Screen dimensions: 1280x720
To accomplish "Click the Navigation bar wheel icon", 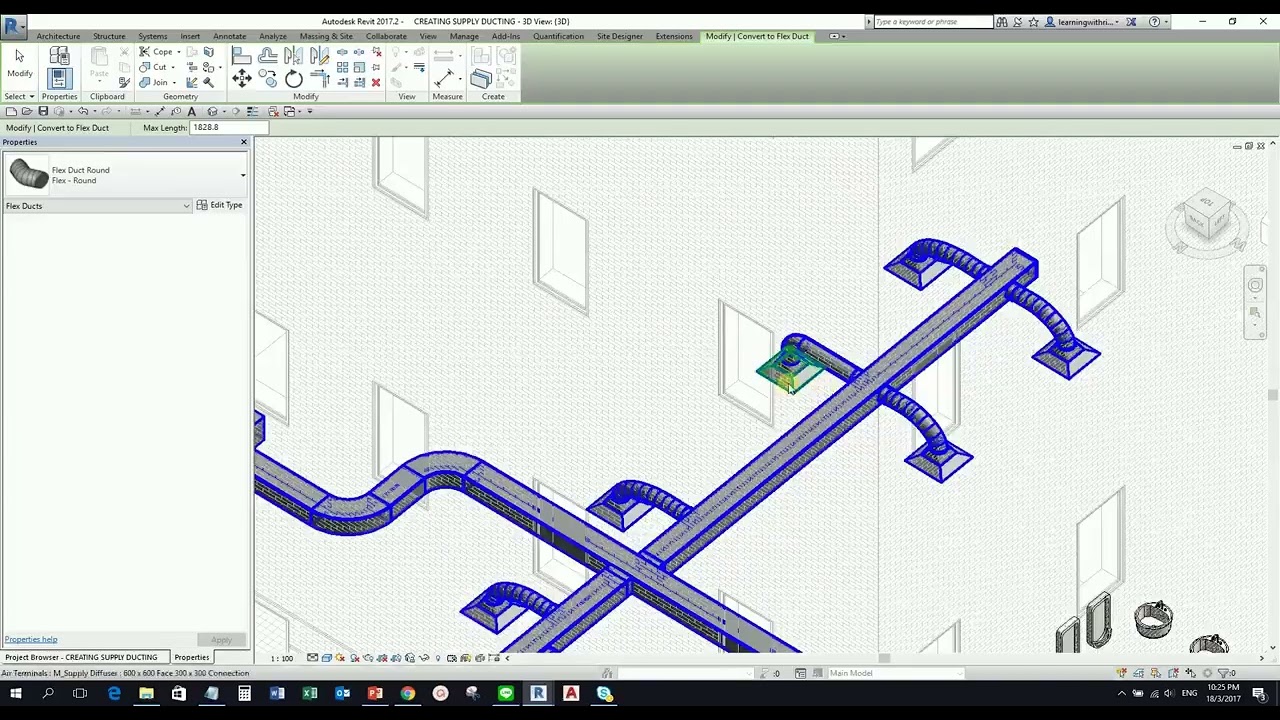I will 1255,286.
